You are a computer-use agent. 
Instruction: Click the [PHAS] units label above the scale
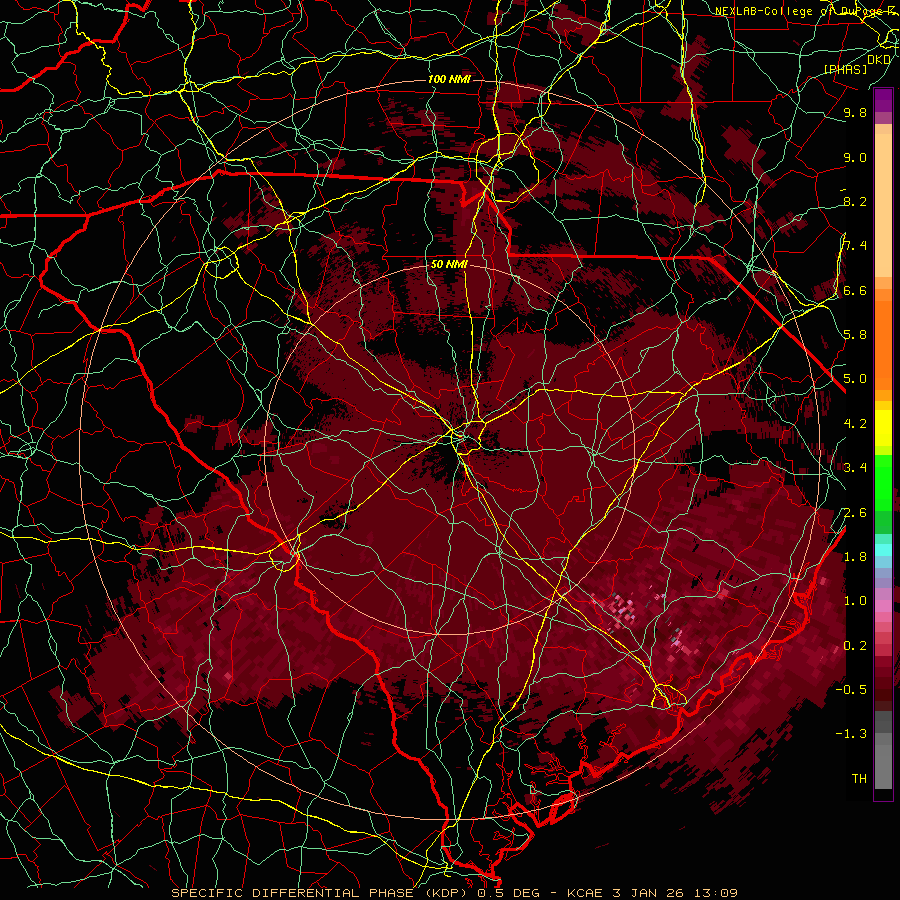click(845, 69)
